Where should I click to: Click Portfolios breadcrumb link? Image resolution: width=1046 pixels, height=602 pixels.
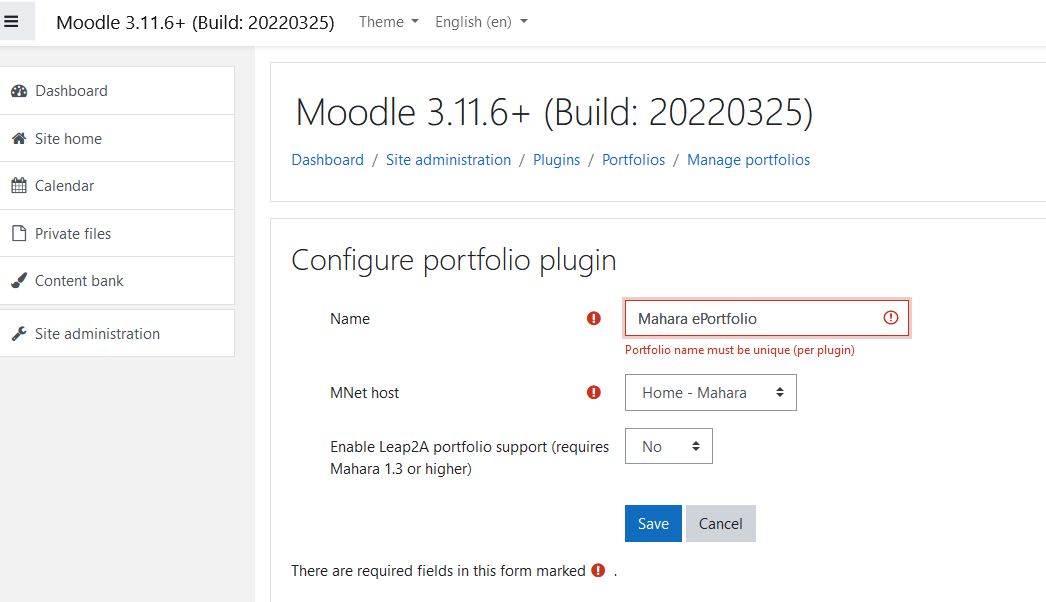tap(633, 160)
